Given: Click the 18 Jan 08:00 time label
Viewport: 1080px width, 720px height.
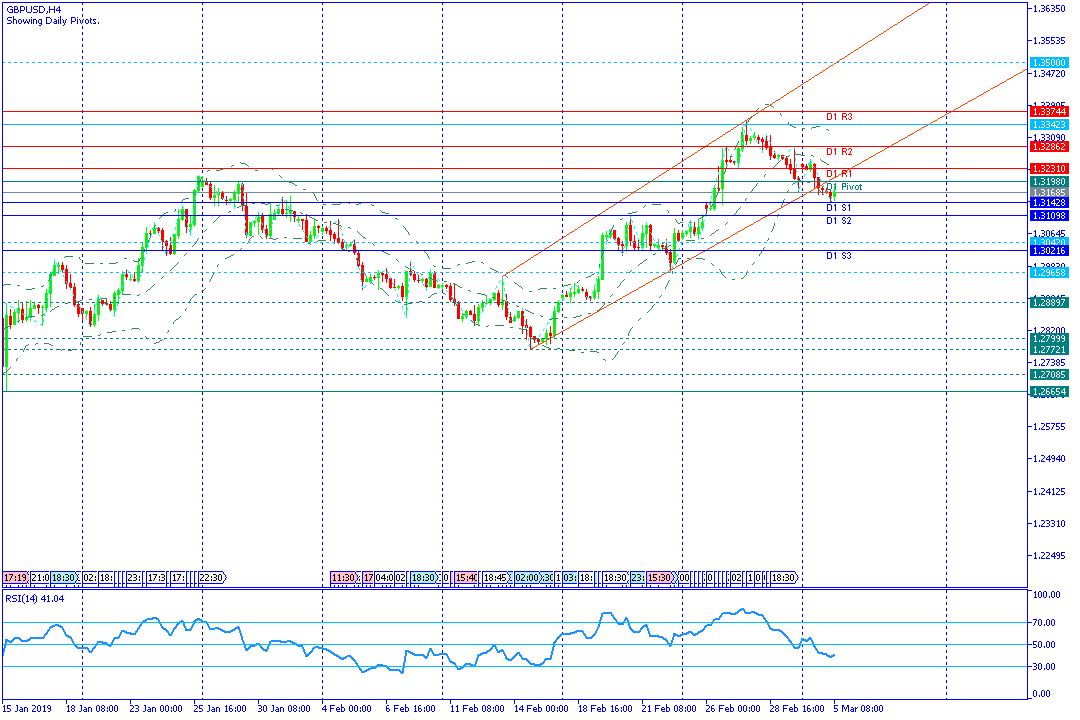Looking at the screenshot, I should coord(92,709).
